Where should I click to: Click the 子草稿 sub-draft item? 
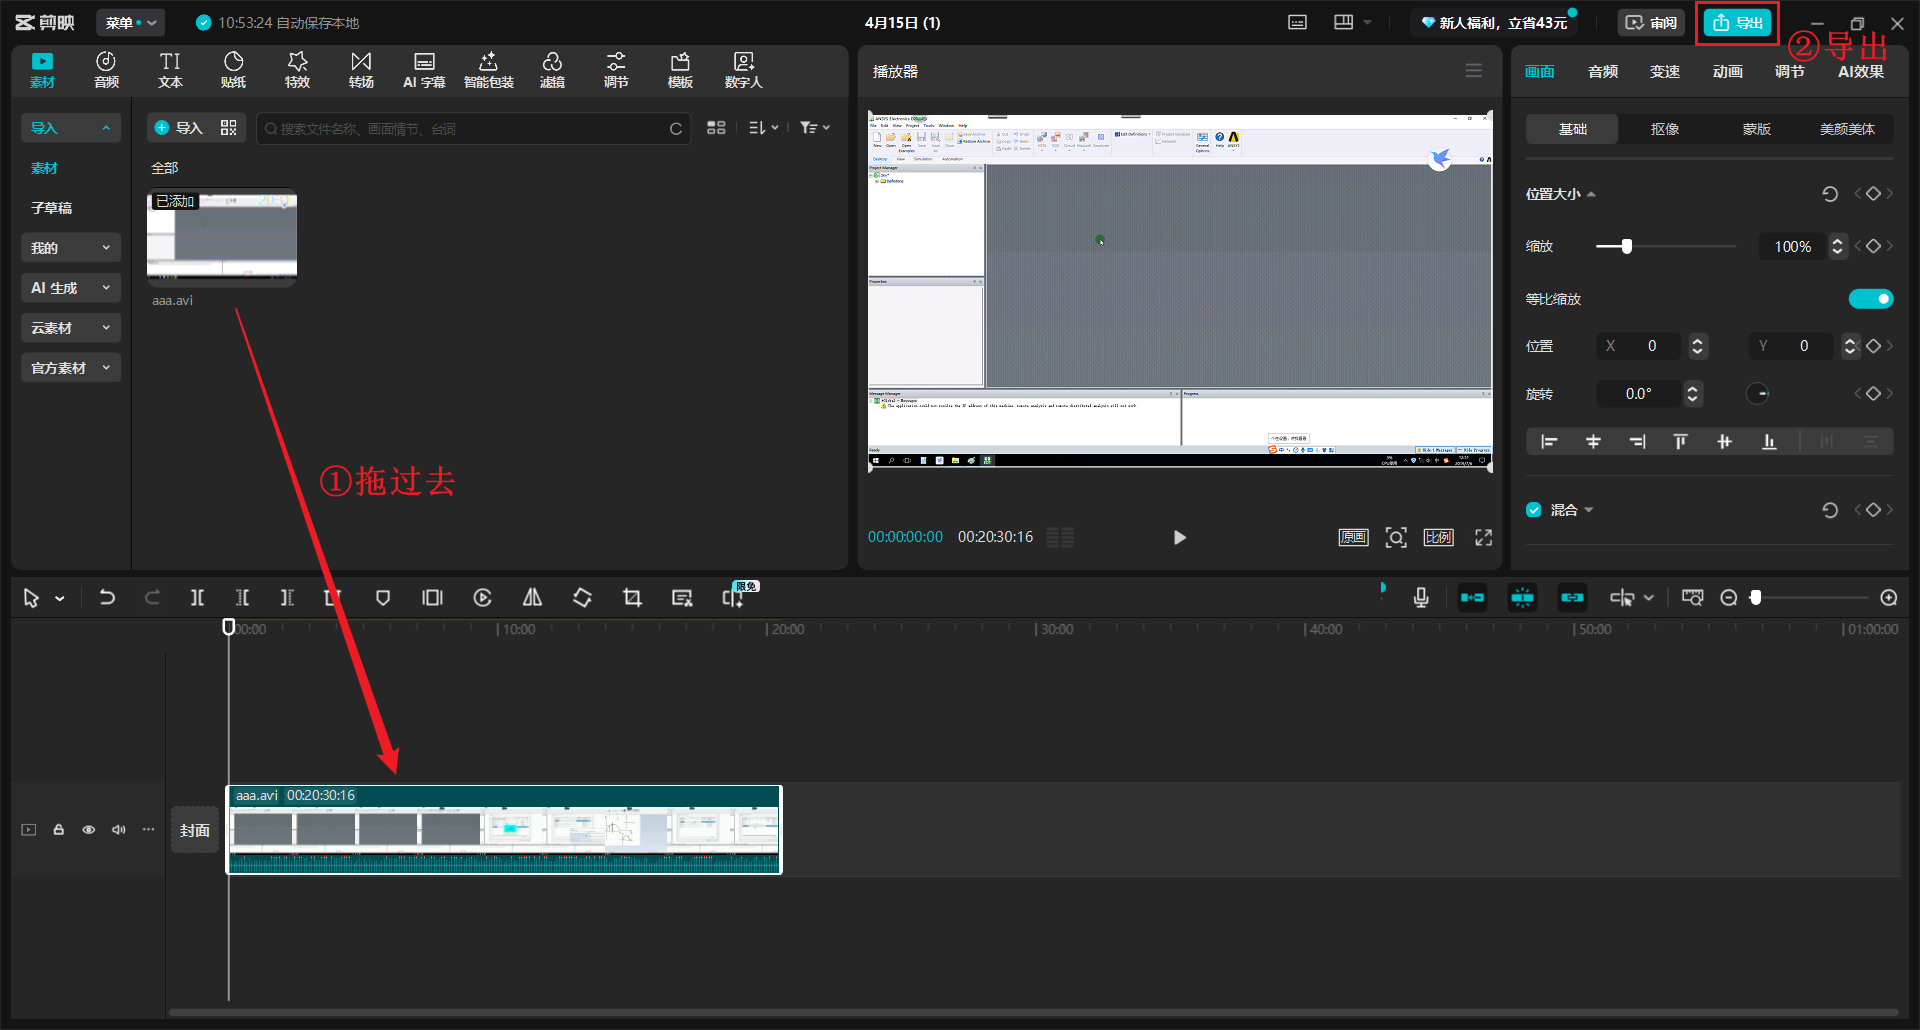tap(52, 208)
